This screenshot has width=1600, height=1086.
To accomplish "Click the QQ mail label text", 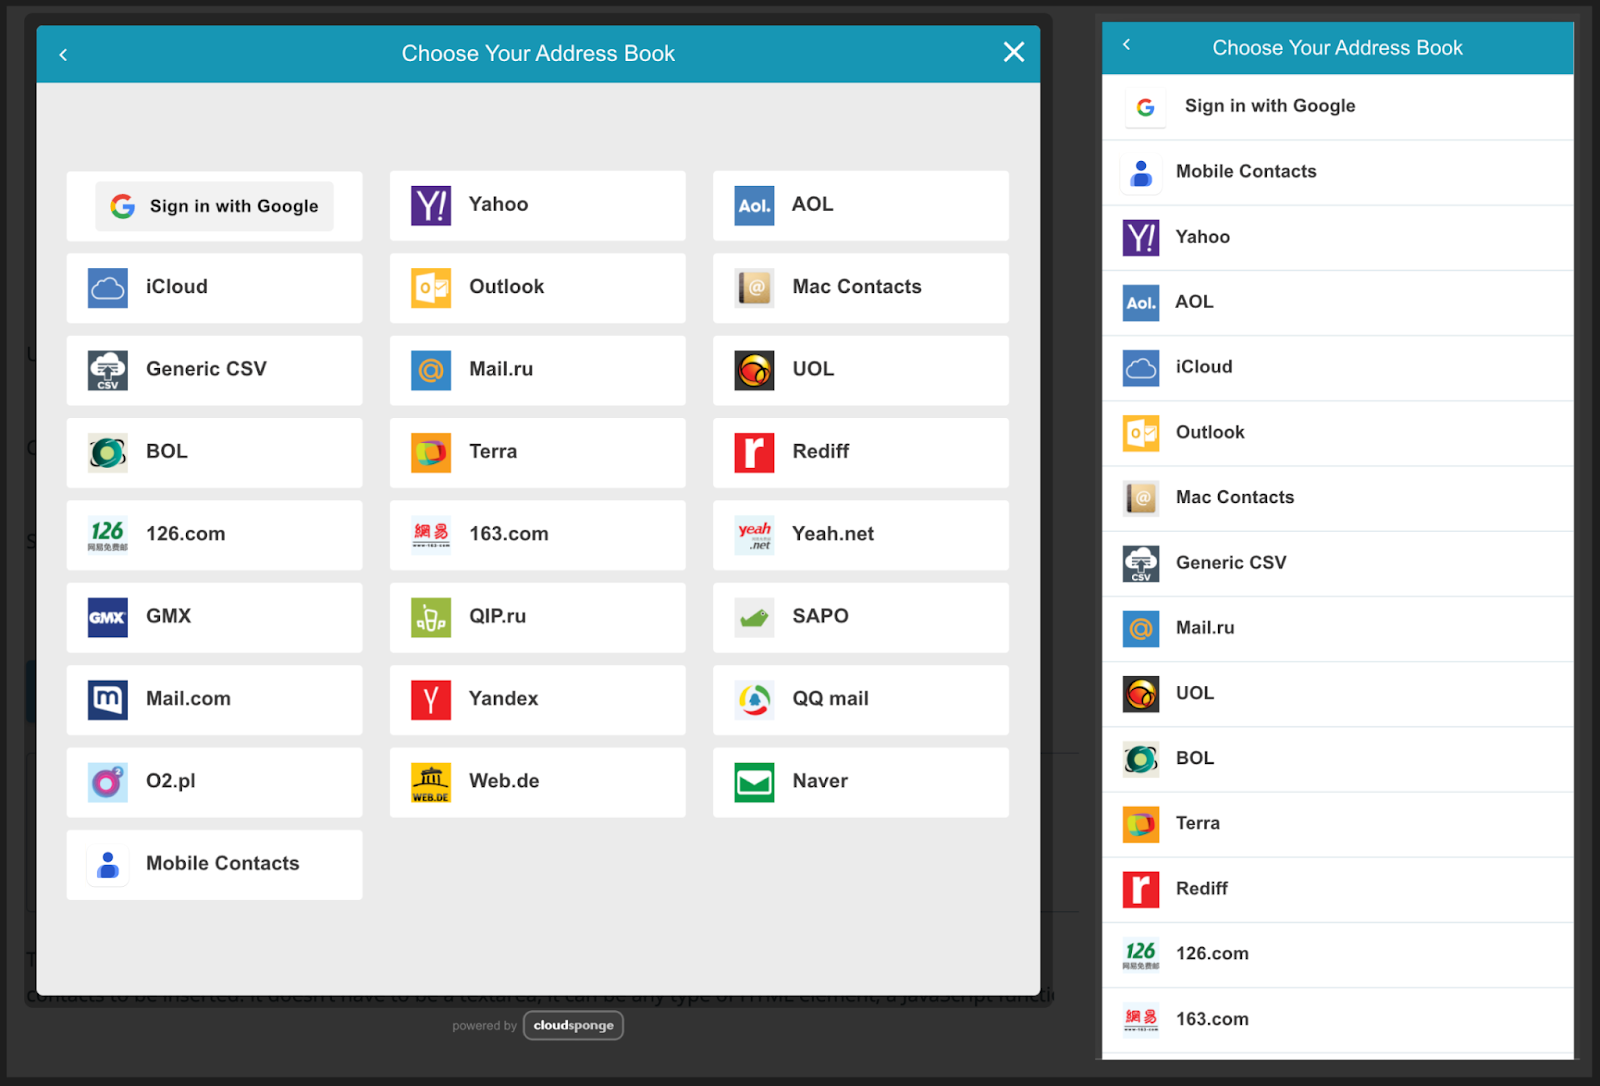I will point(830,699).
